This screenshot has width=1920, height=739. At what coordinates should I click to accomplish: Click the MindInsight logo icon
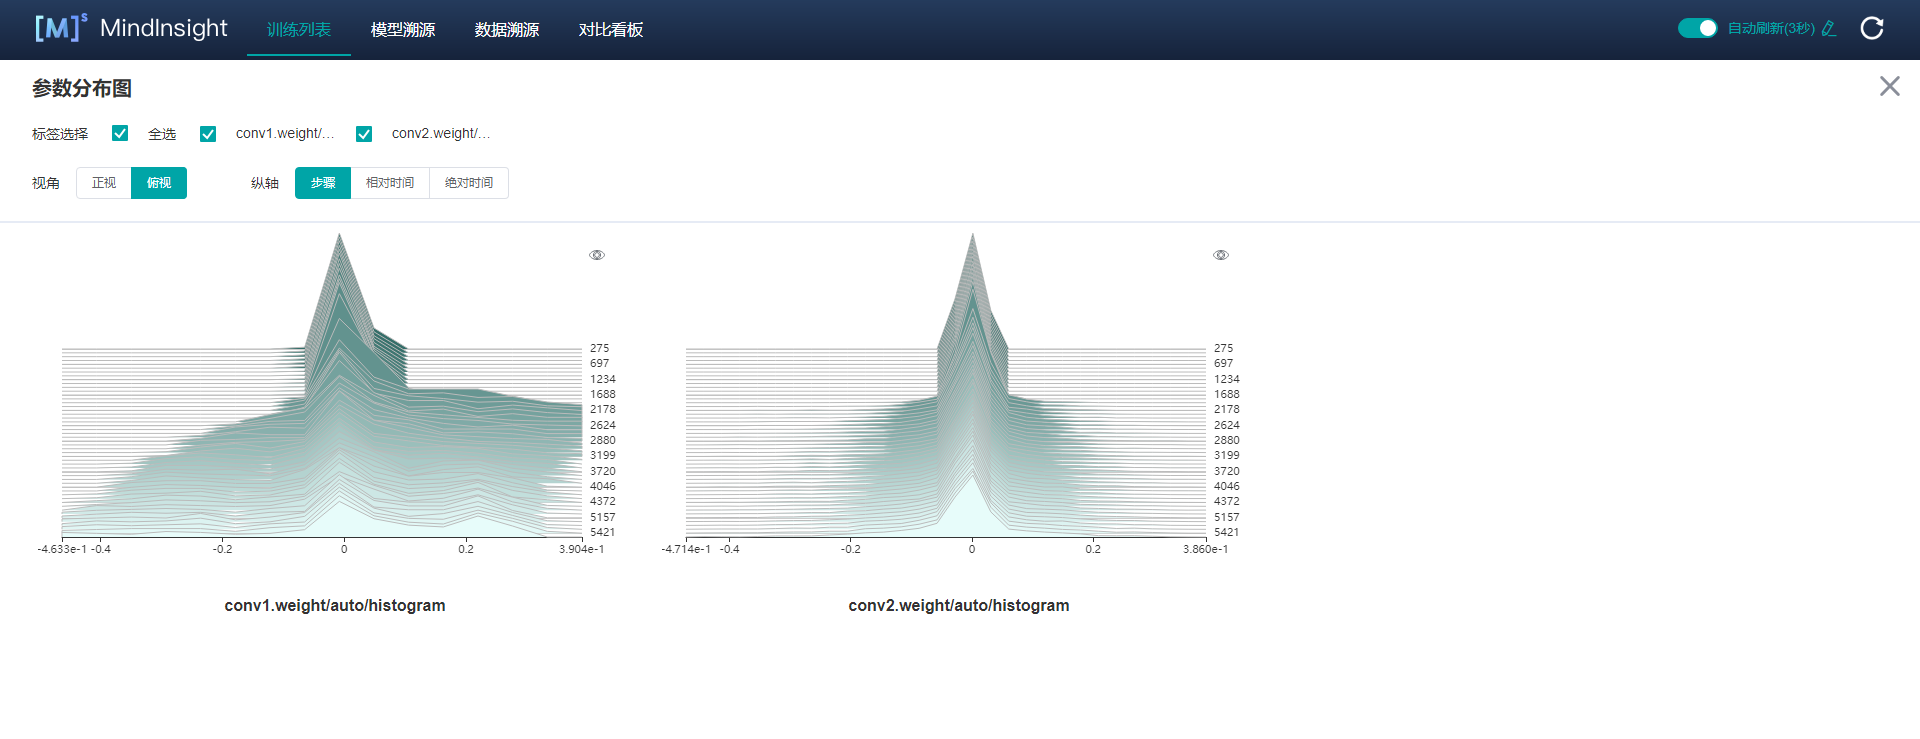point(60,28)
